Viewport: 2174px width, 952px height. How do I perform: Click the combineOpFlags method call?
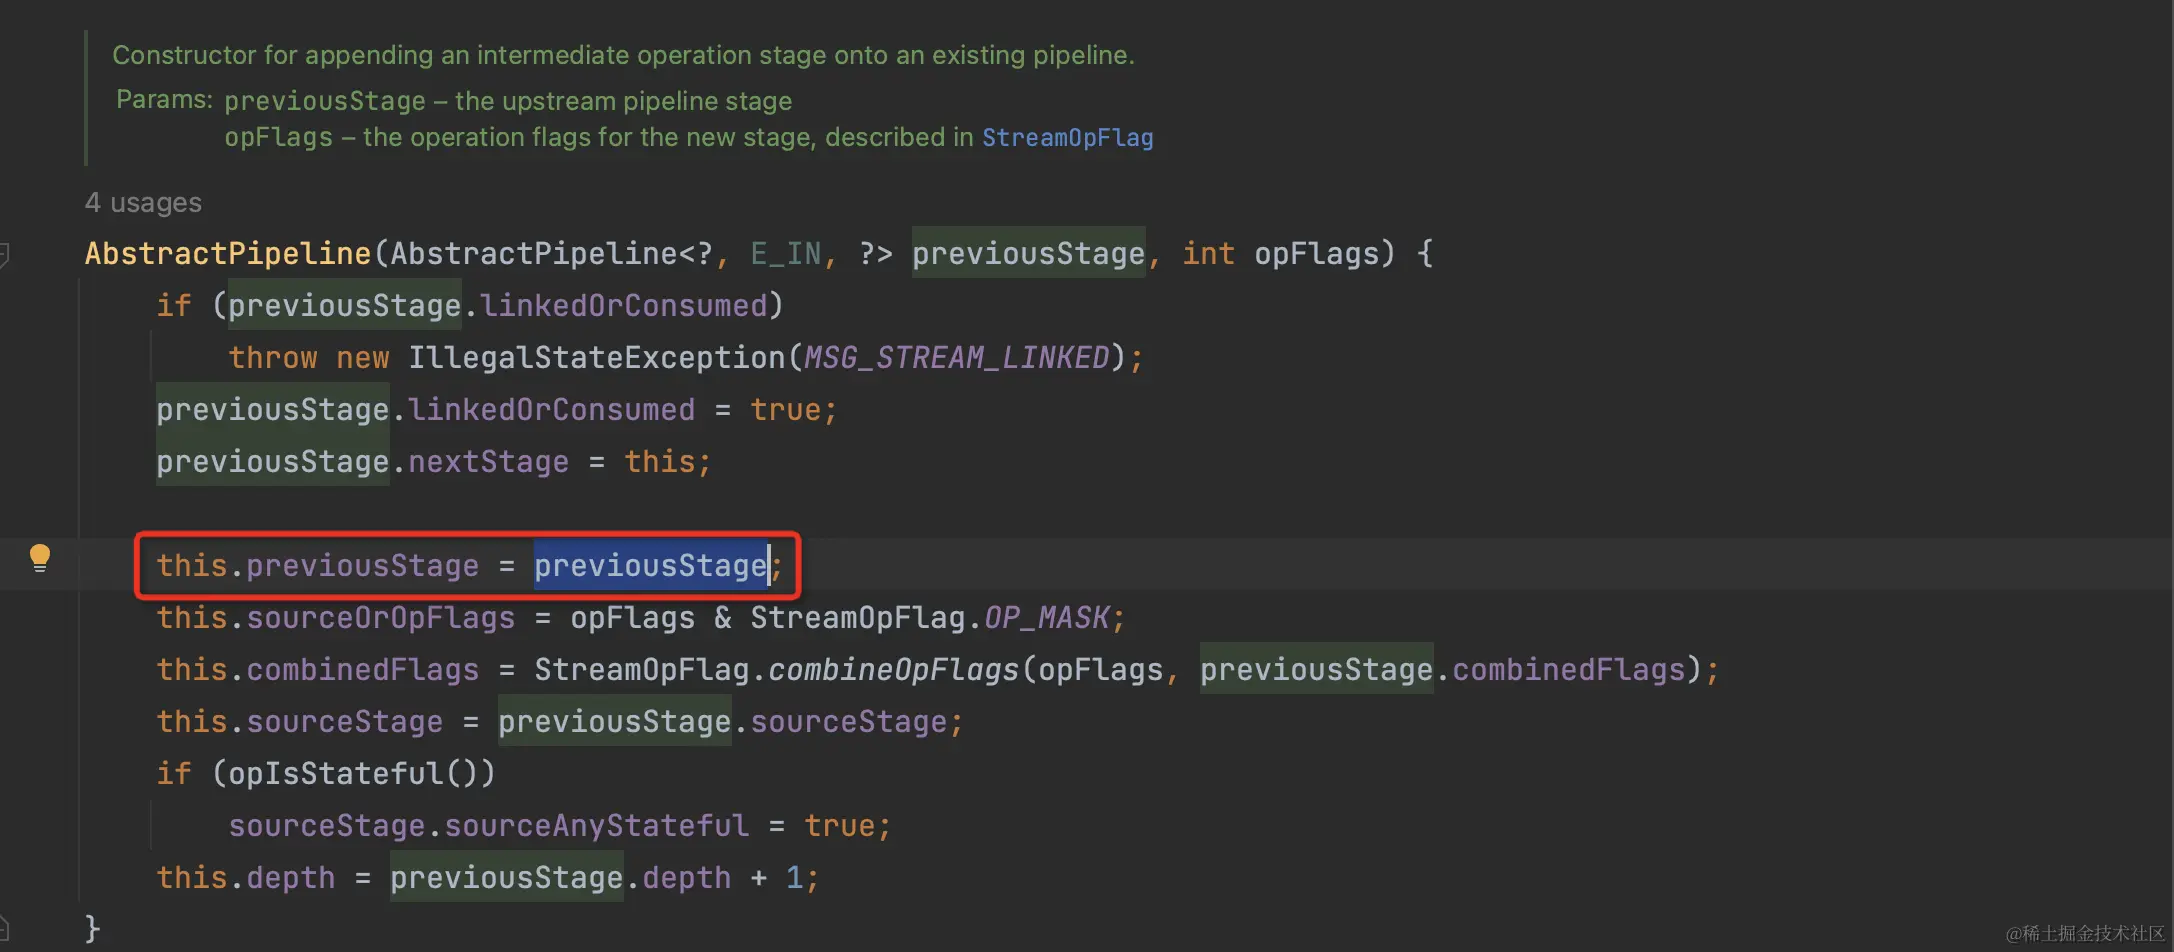pyautogui.click(x=893, y=670)
